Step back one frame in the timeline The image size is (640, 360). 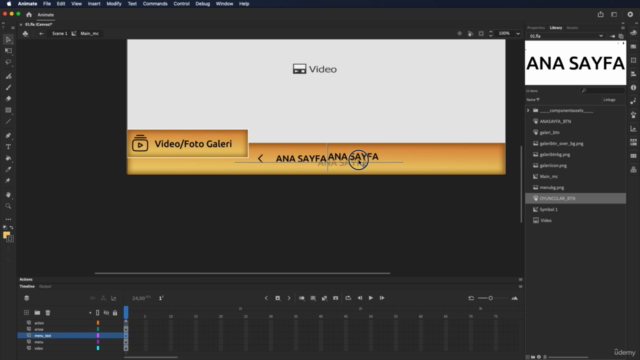[360, 298]
